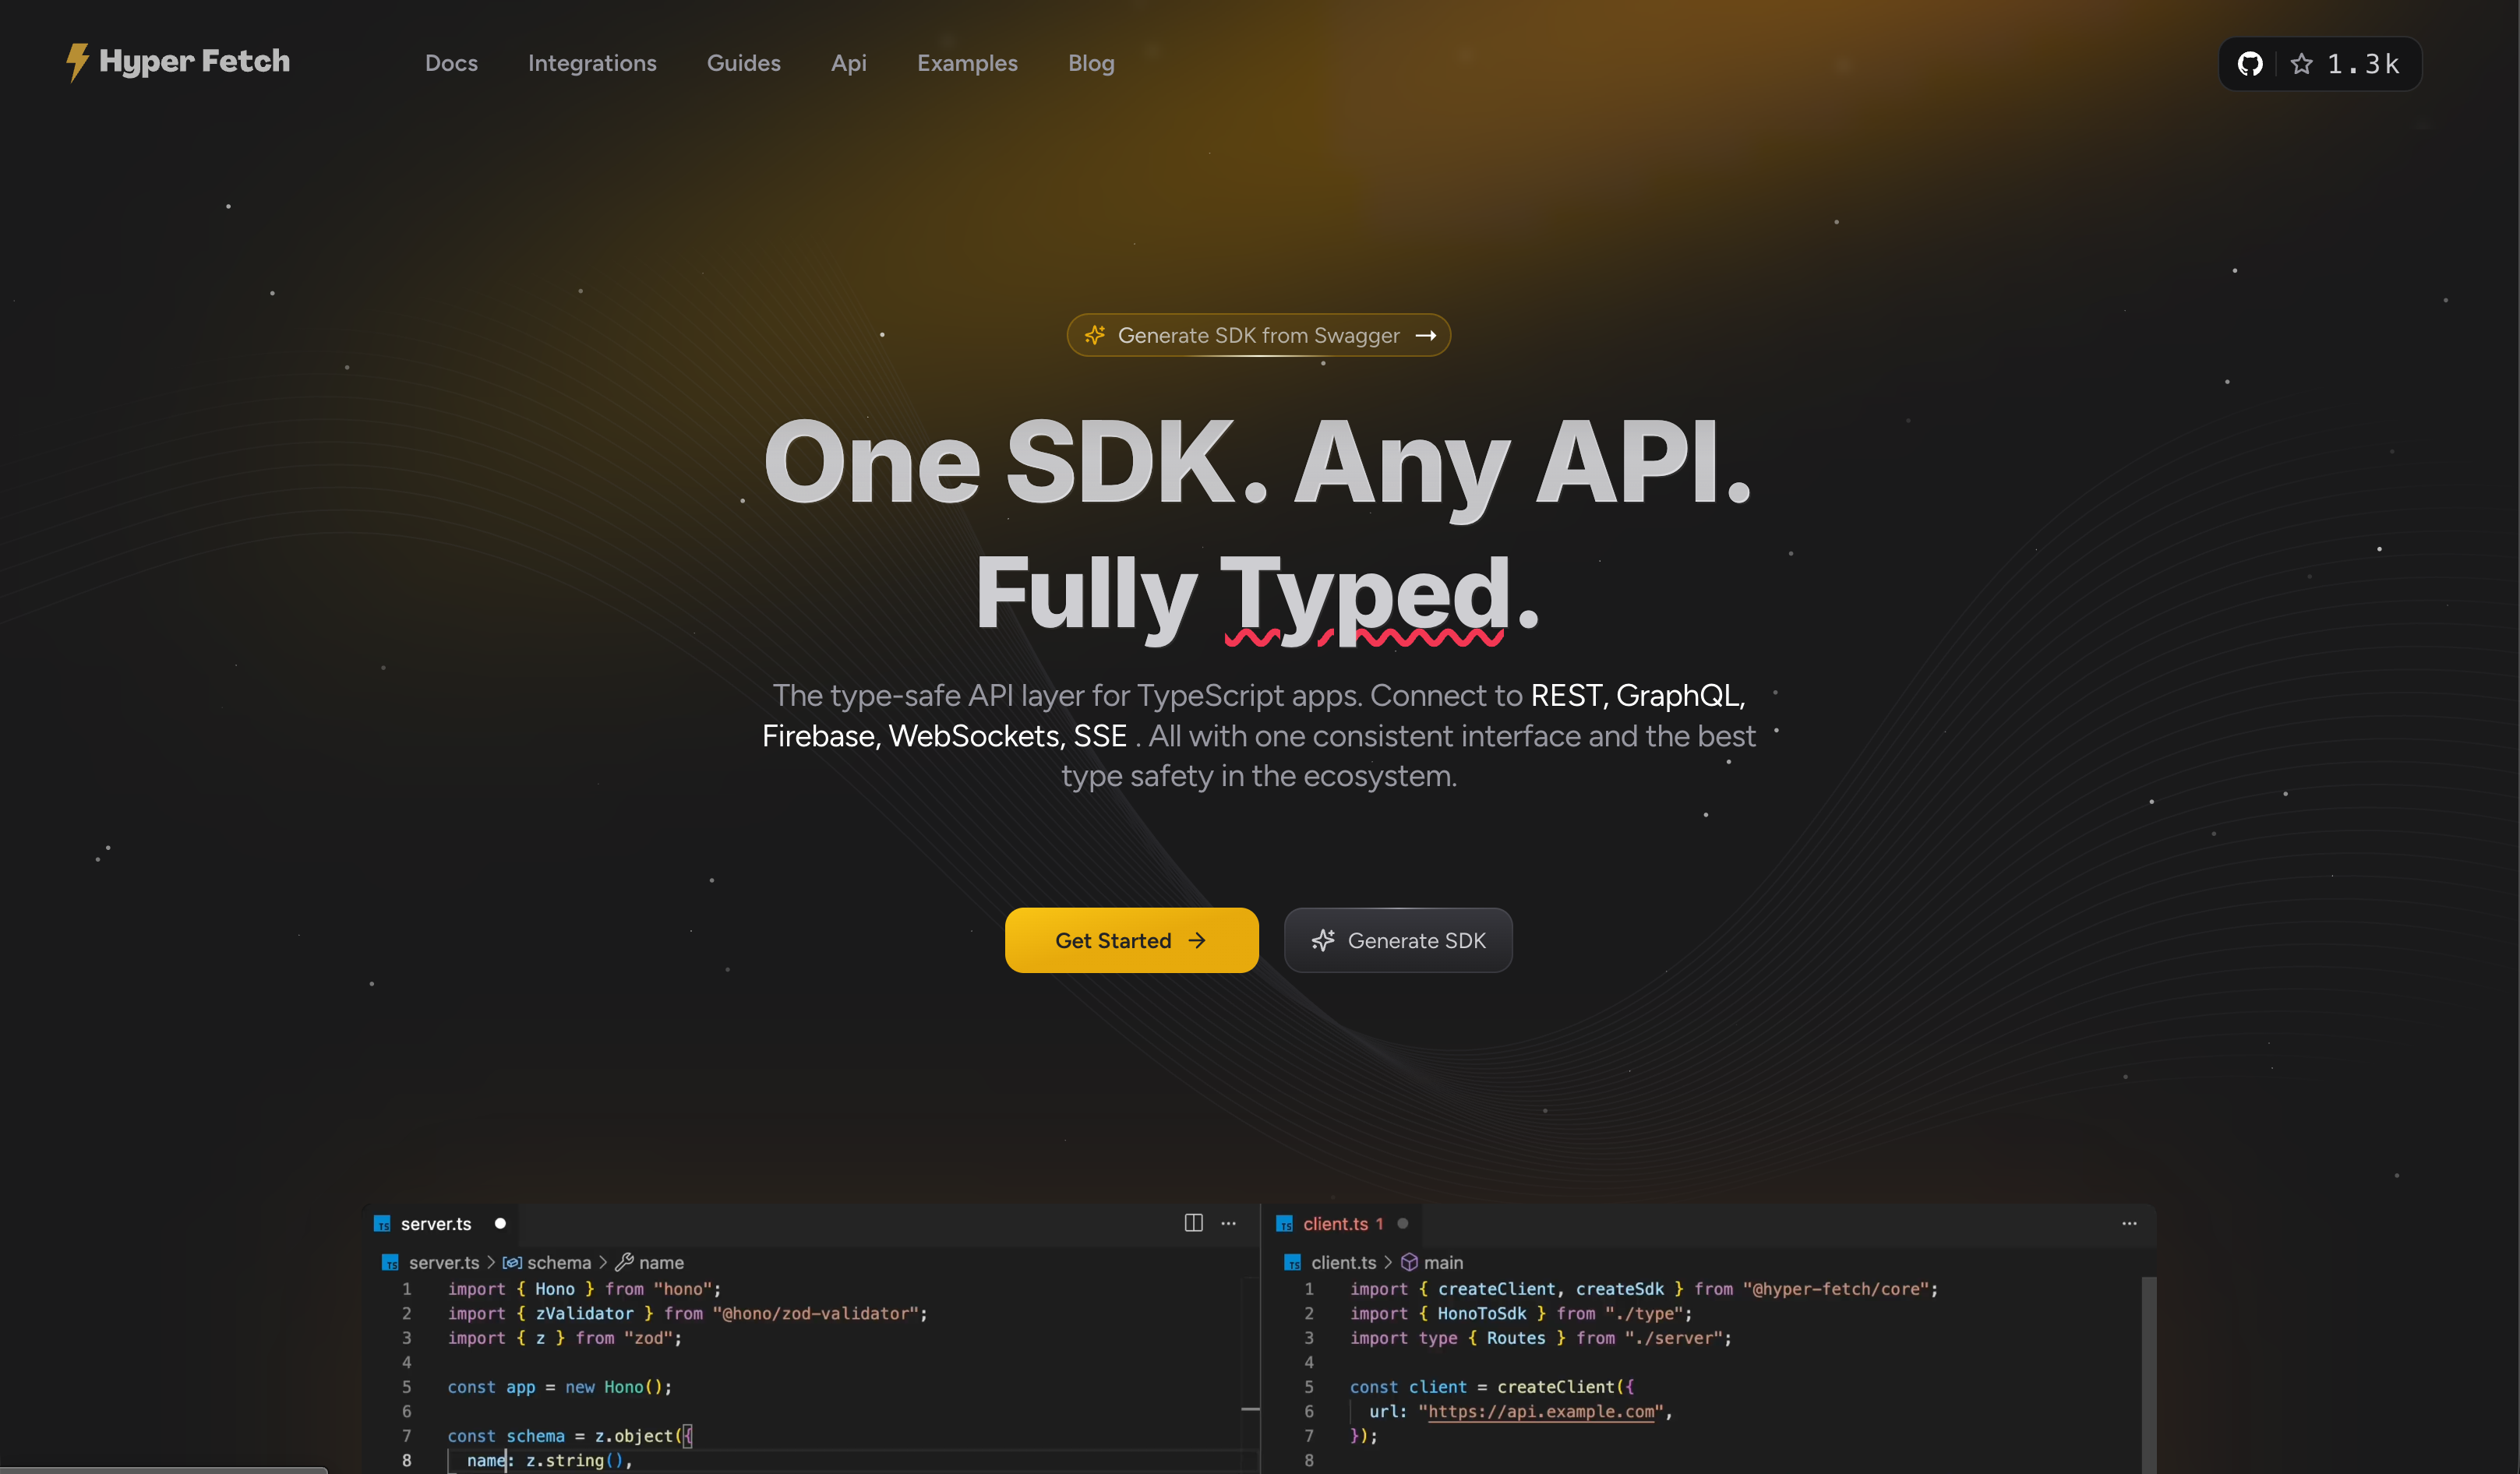Open the 1.3k GitHub stars count
The width and height of the screenshot is (2520, 1474).
[x=2363, y=64]
